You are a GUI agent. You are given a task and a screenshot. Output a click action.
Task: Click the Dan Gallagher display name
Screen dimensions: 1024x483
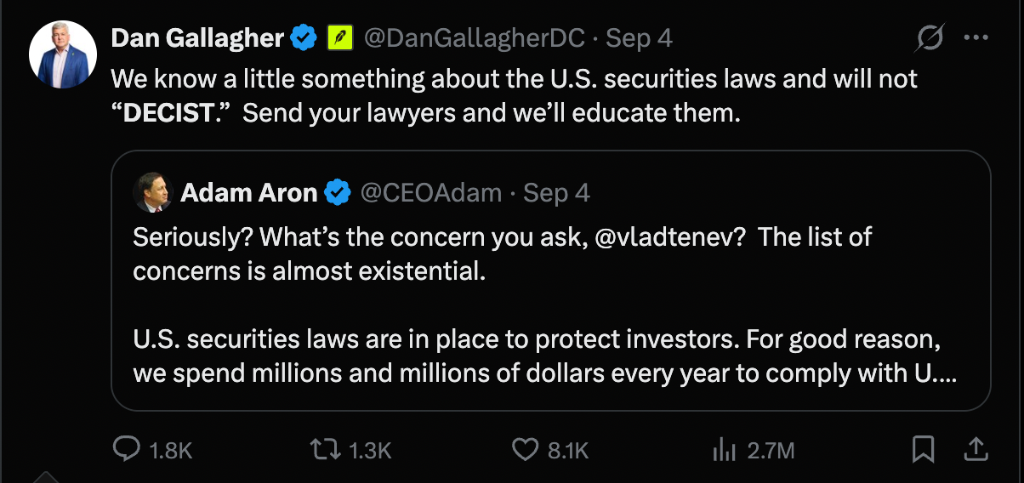click(x=197, y=39)
